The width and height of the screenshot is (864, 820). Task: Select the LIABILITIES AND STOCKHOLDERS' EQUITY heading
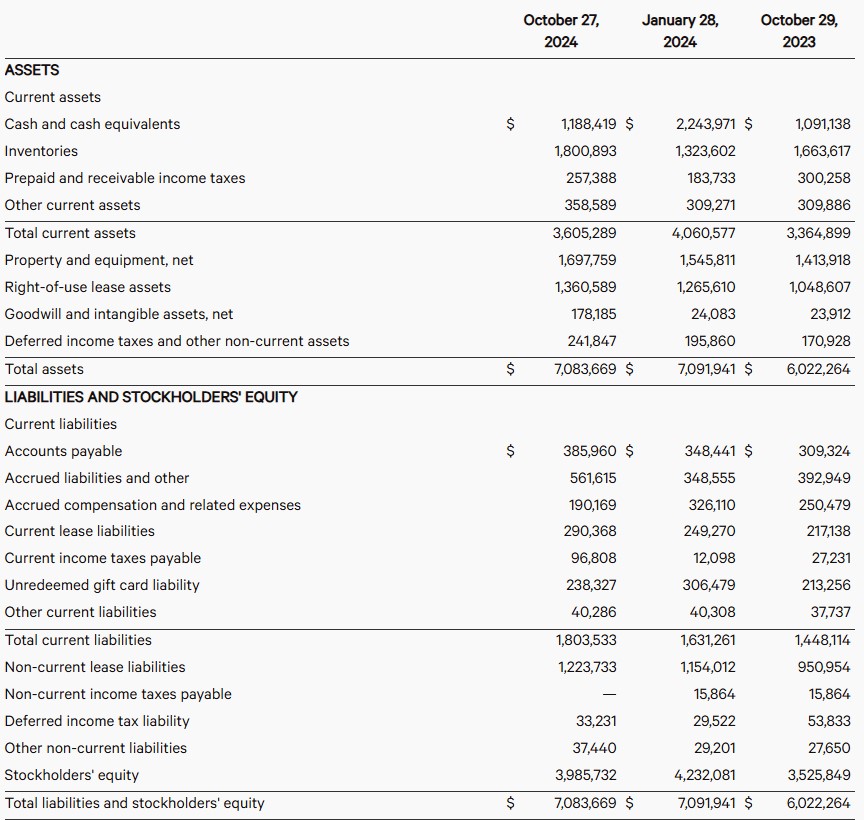coord(151,397)
